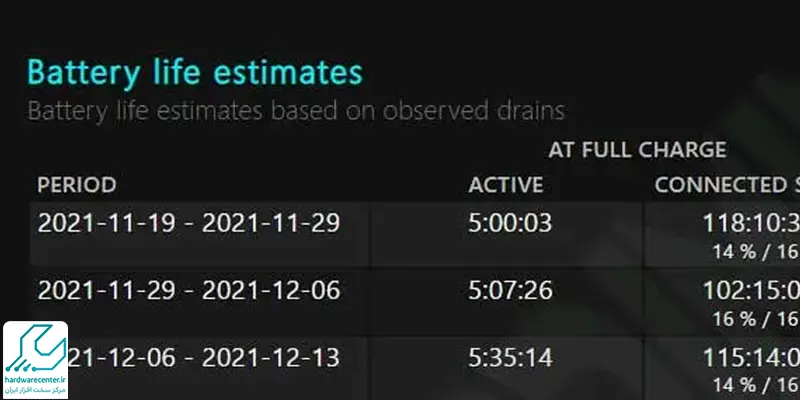Click the ACTIVE column header

click(x=506, y=185)
